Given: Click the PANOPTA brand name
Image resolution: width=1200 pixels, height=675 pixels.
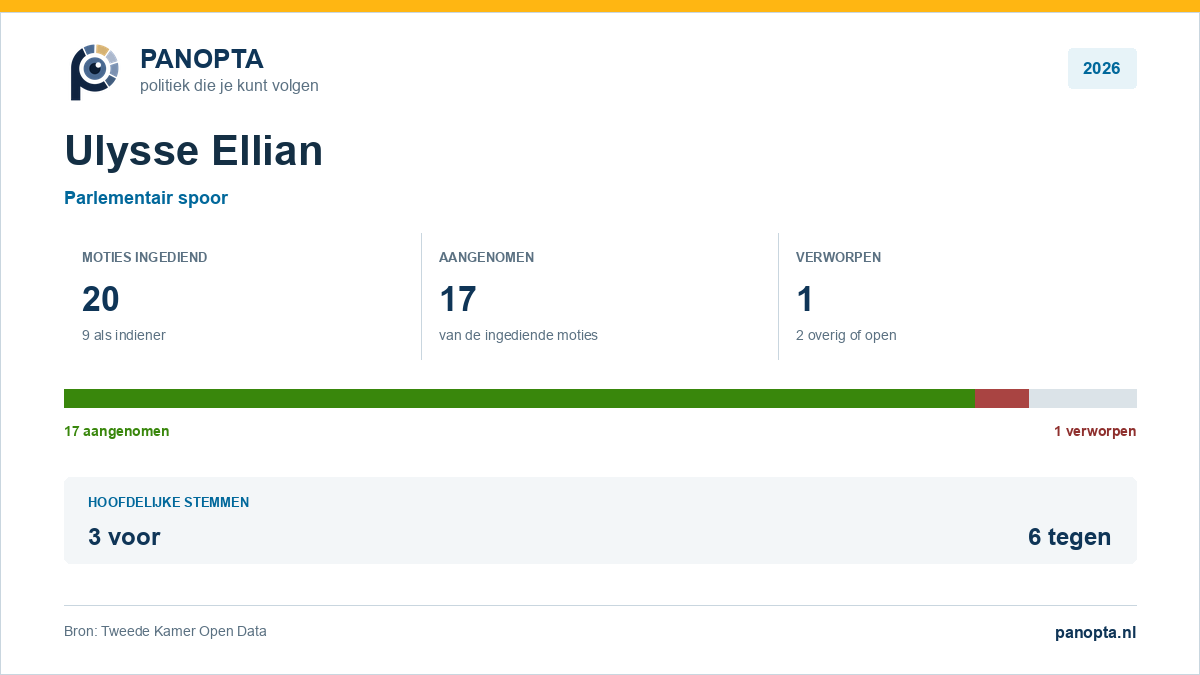Looking at the screenshot, I should (x=202, y=59).
